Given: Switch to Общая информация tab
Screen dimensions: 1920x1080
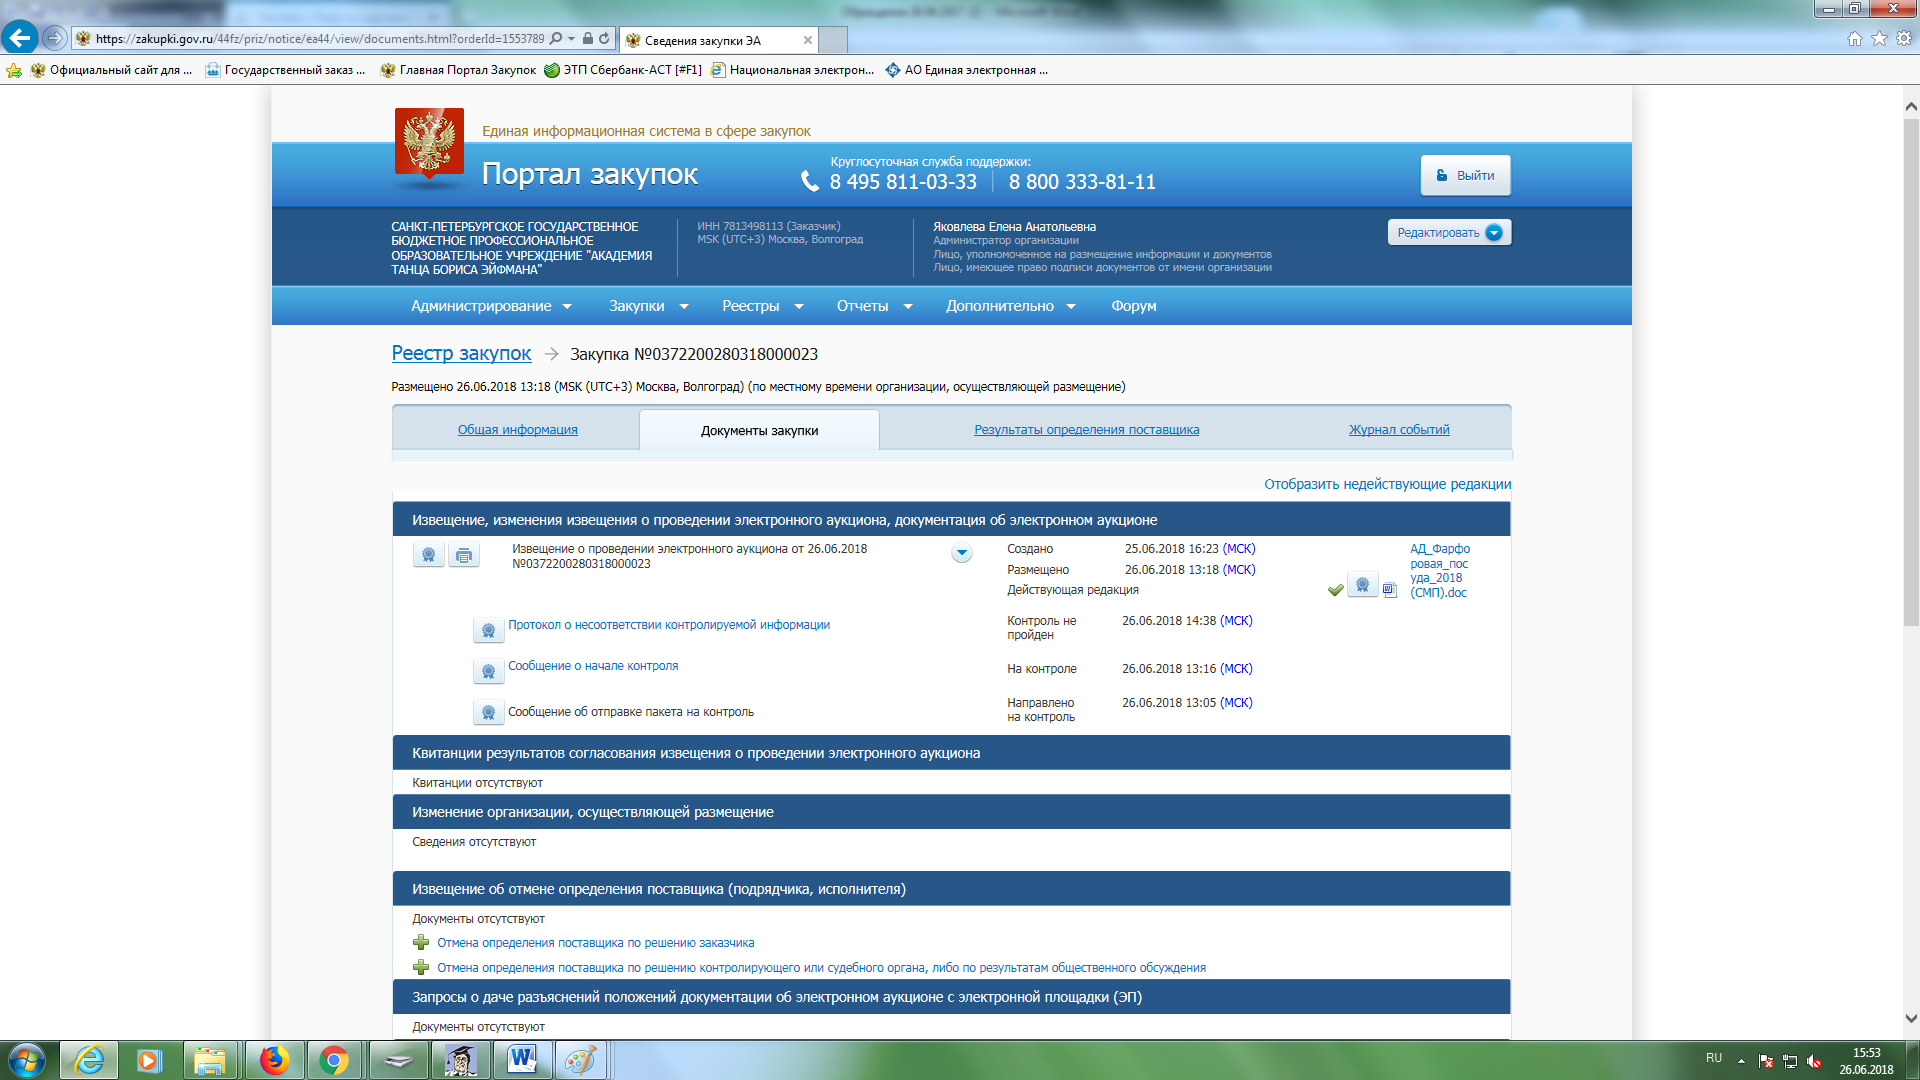Looking at the screenshot, I should pos(517,430).
